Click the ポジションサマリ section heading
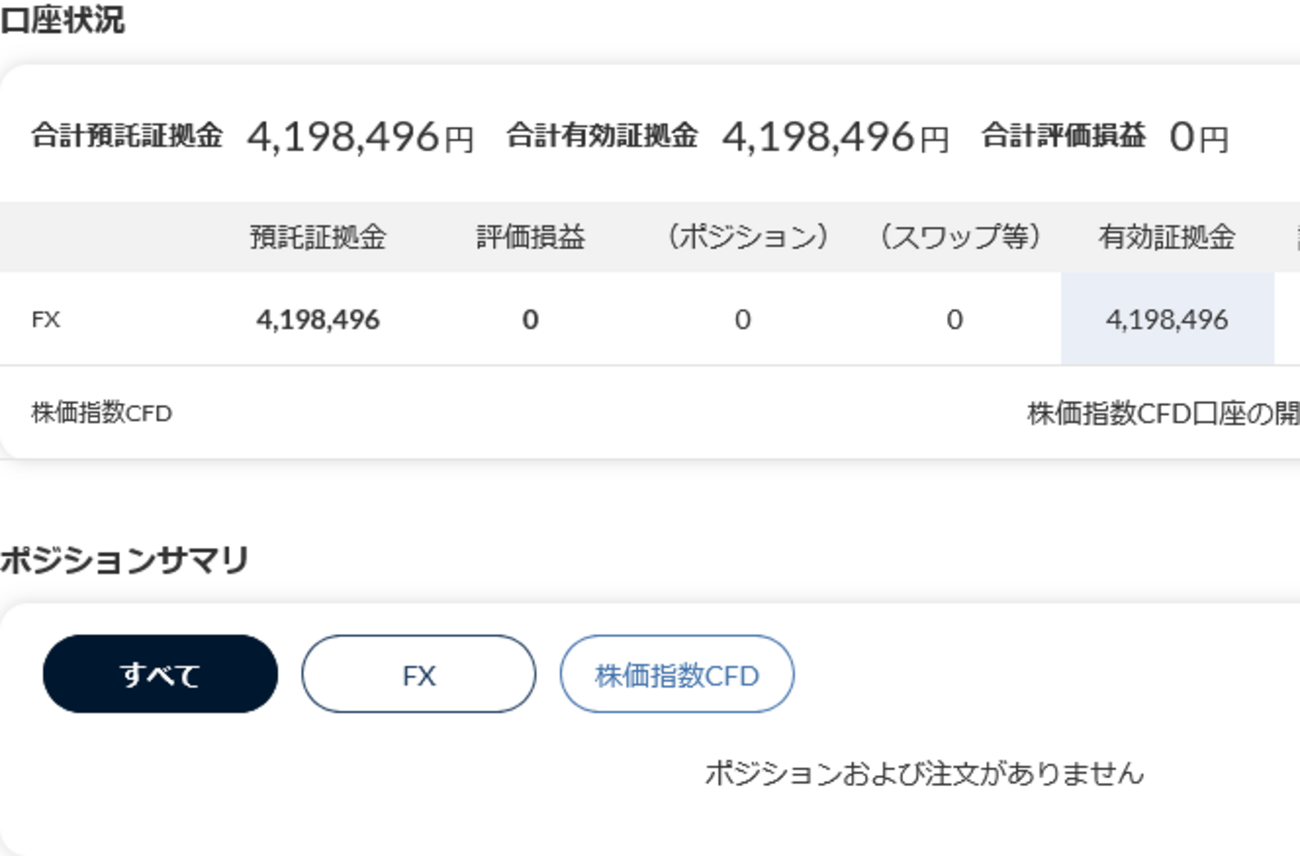 (x=124, y=561)
